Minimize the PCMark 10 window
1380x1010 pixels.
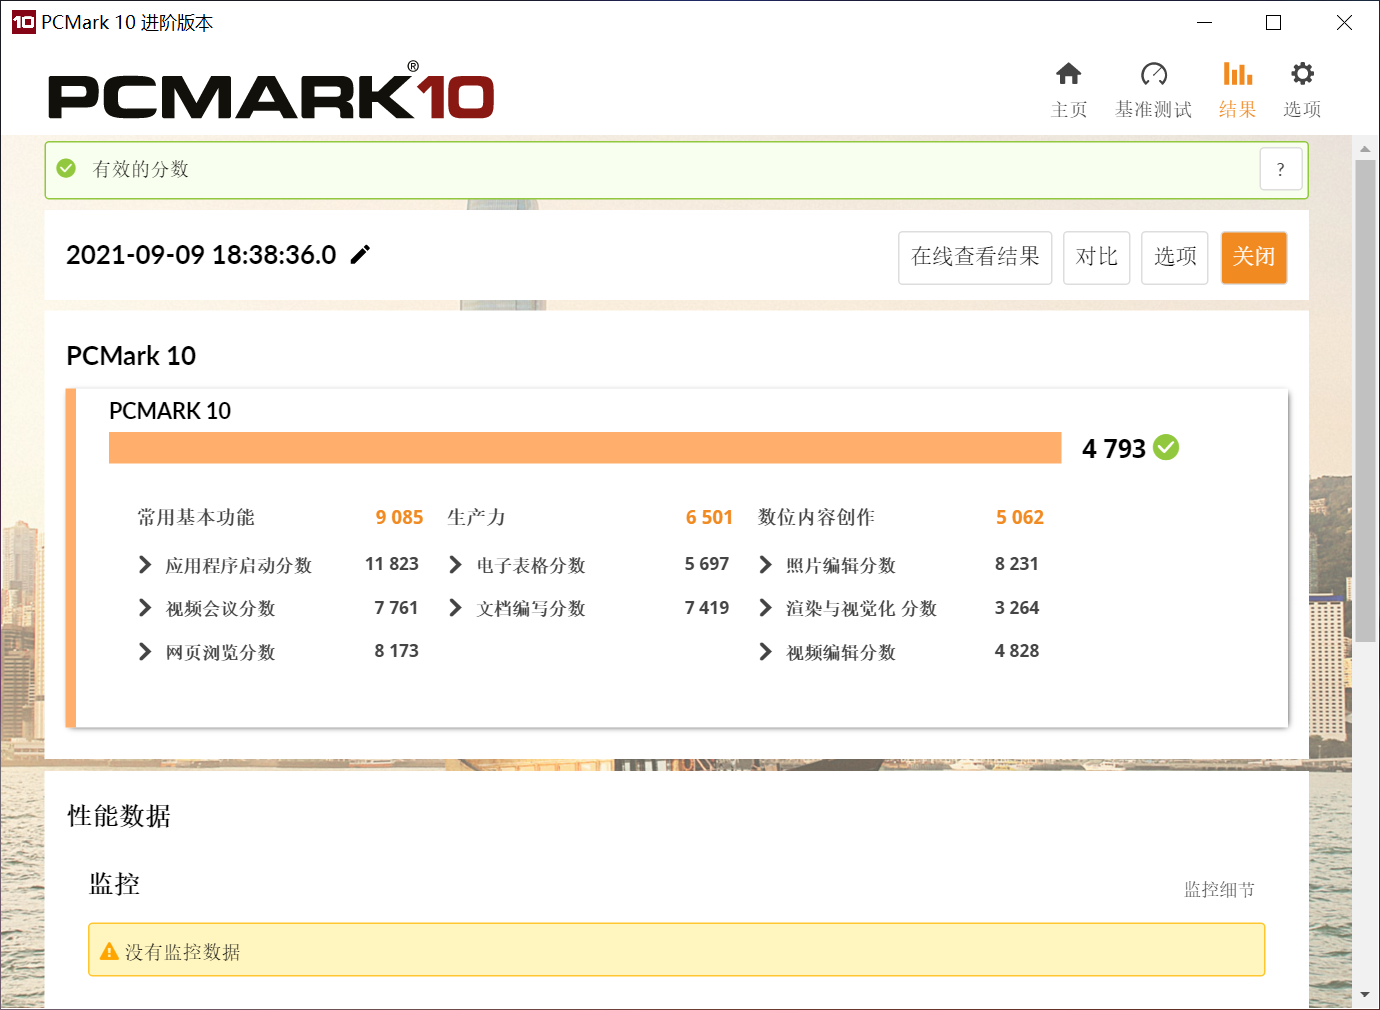1205,22
